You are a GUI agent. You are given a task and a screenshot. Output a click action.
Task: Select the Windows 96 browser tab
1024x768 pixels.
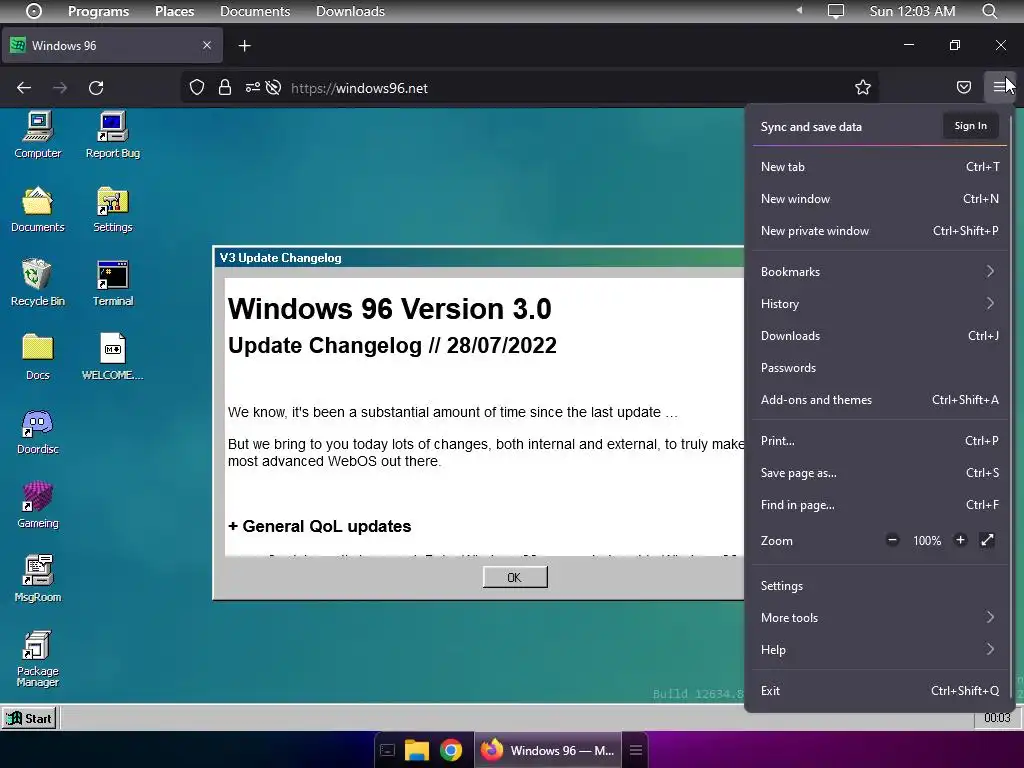[112, 46]
